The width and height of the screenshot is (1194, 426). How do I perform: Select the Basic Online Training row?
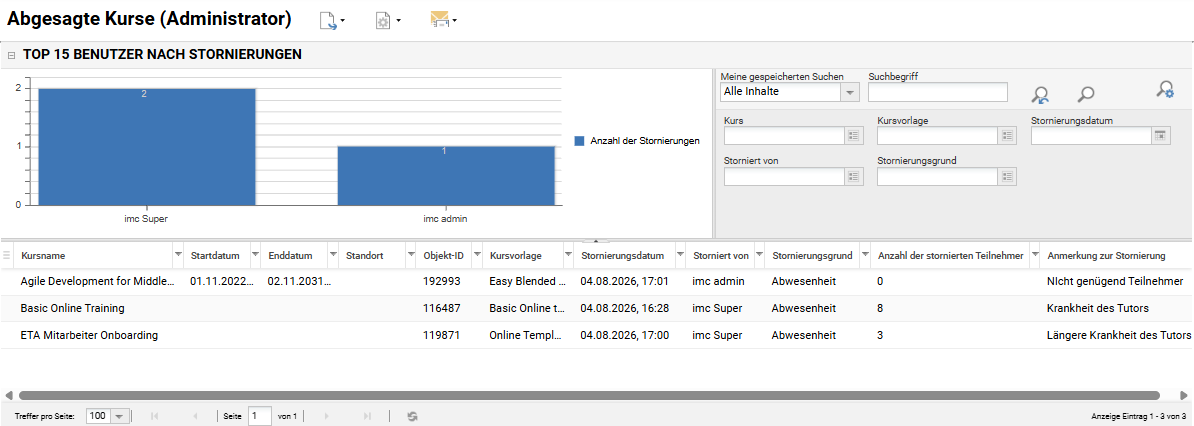(597, 309)
